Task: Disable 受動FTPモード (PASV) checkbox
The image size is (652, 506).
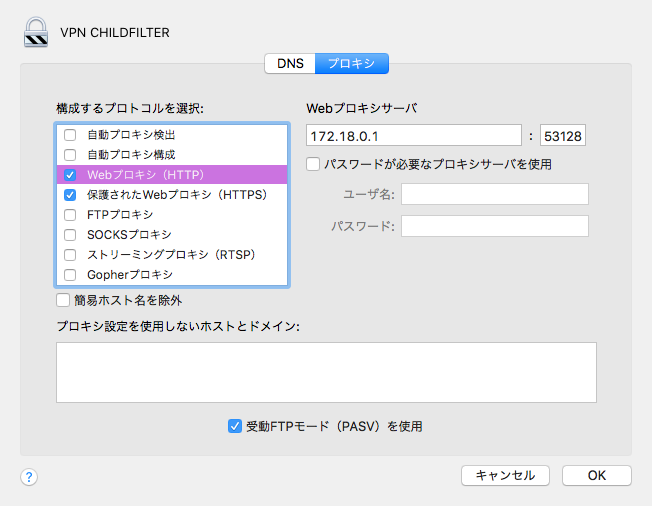Action: (235, 426)
